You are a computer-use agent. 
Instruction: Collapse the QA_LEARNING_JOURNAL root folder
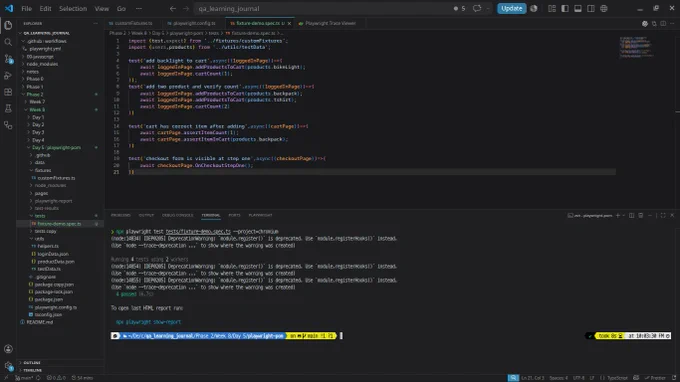46,33
